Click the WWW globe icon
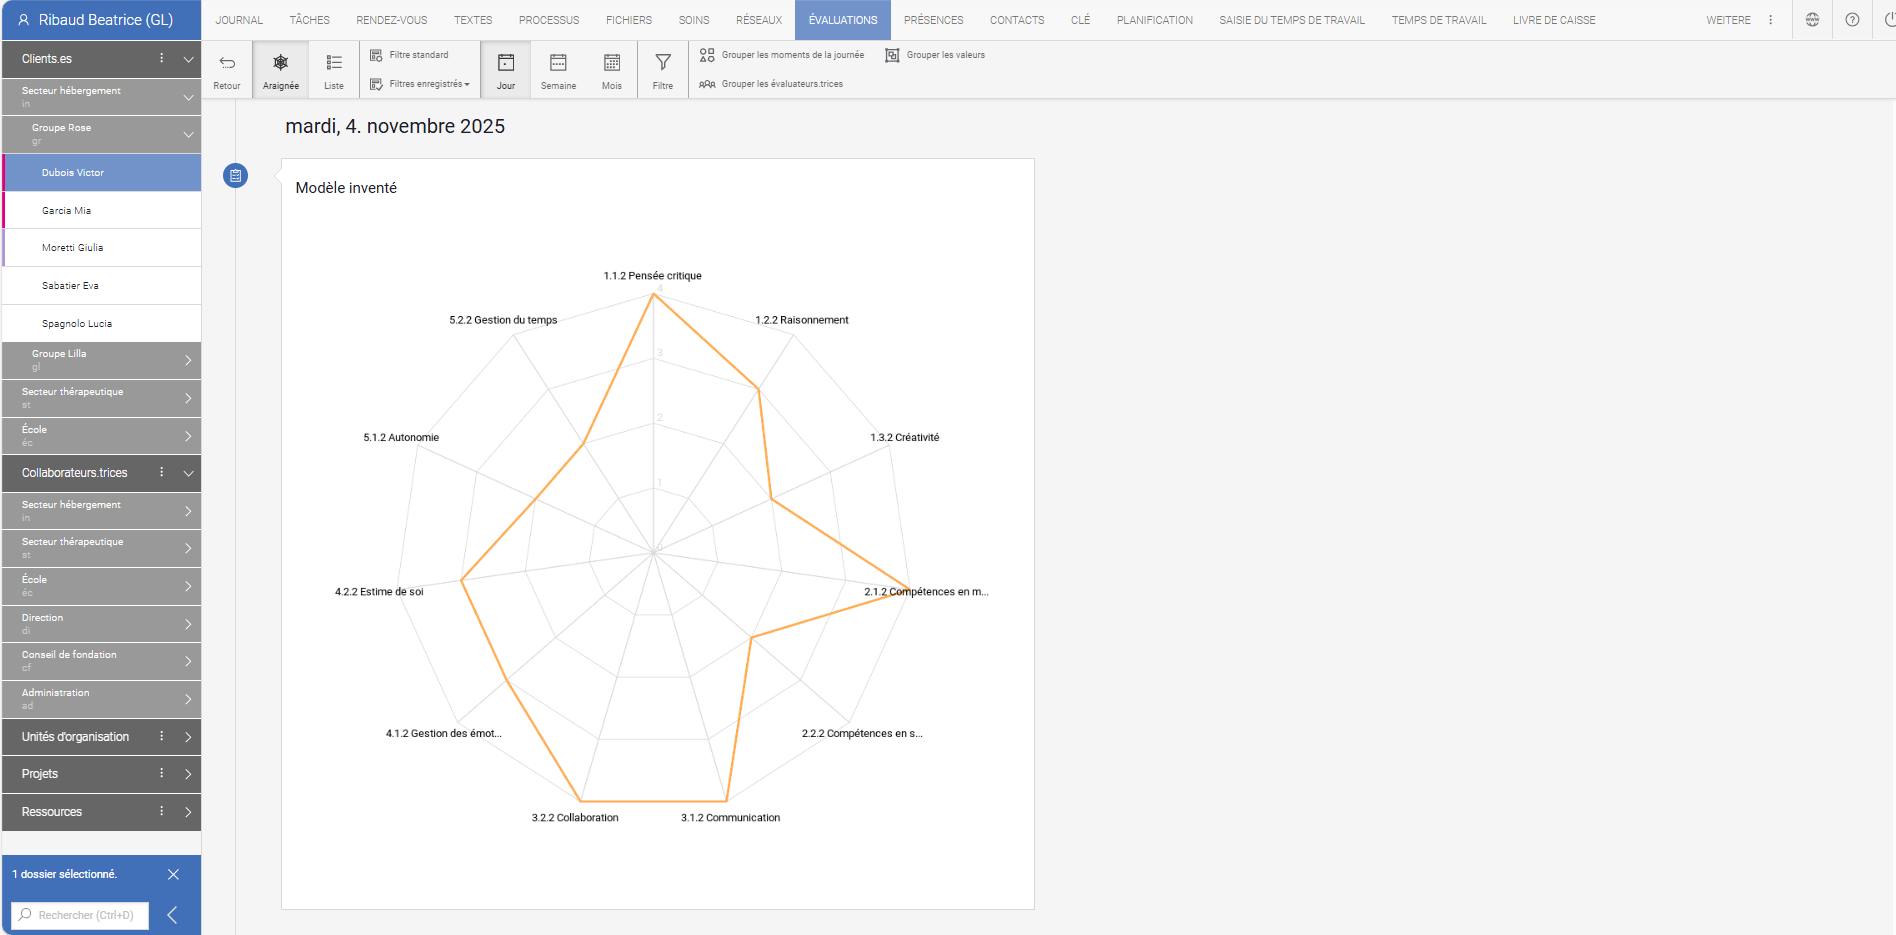The width and height of the screenshot is (1896, 935). [x=1812, y=19]
